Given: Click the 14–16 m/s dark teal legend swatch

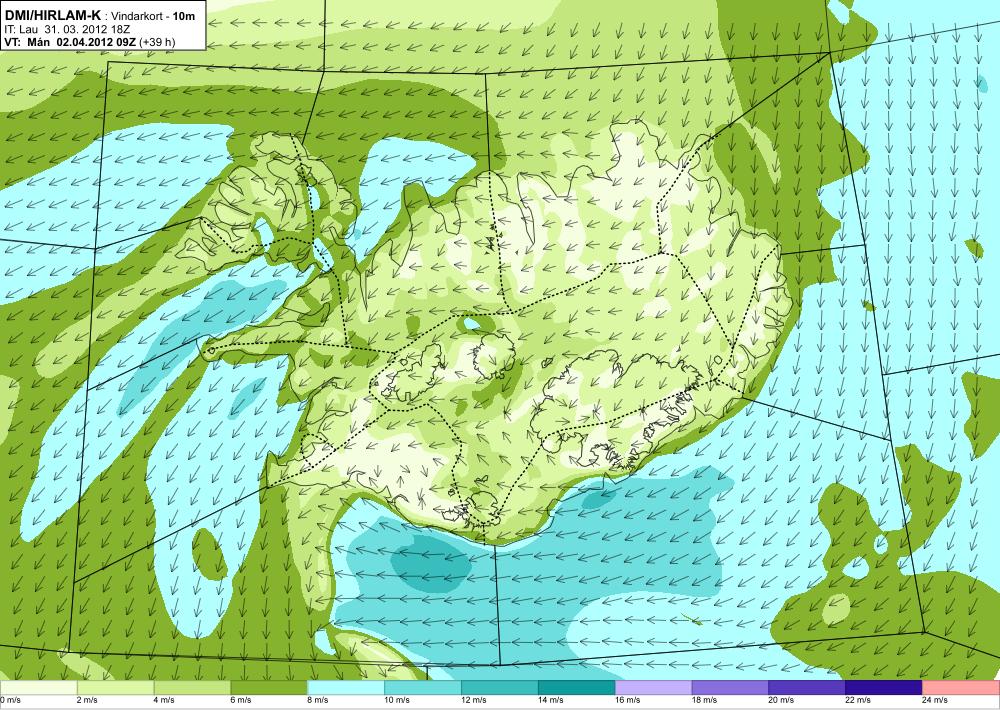Looking at the screenshot, I should 577,688.
